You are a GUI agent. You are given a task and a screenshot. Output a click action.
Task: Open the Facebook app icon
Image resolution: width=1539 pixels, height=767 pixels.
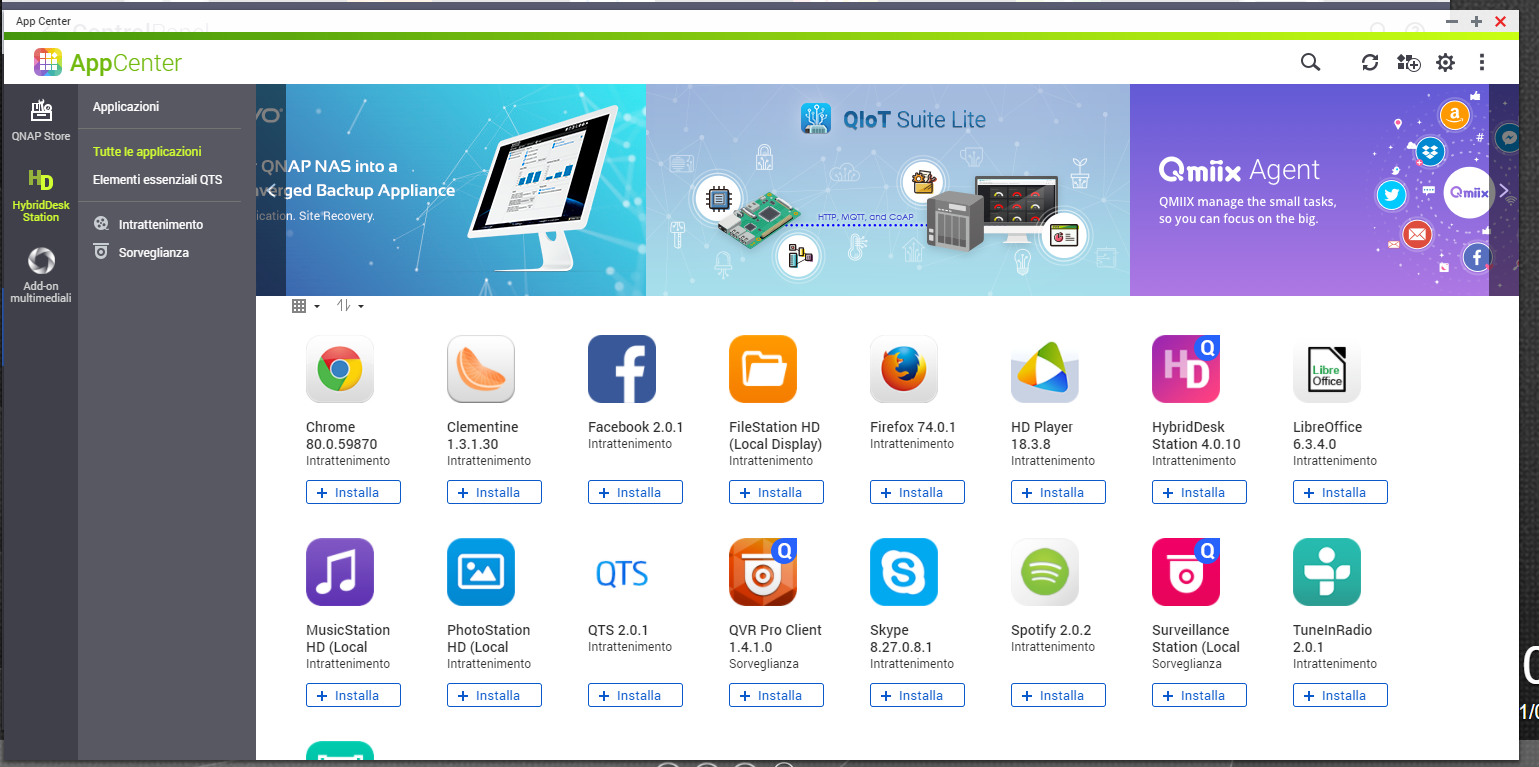pyautogui.click(x=622, y=369)
